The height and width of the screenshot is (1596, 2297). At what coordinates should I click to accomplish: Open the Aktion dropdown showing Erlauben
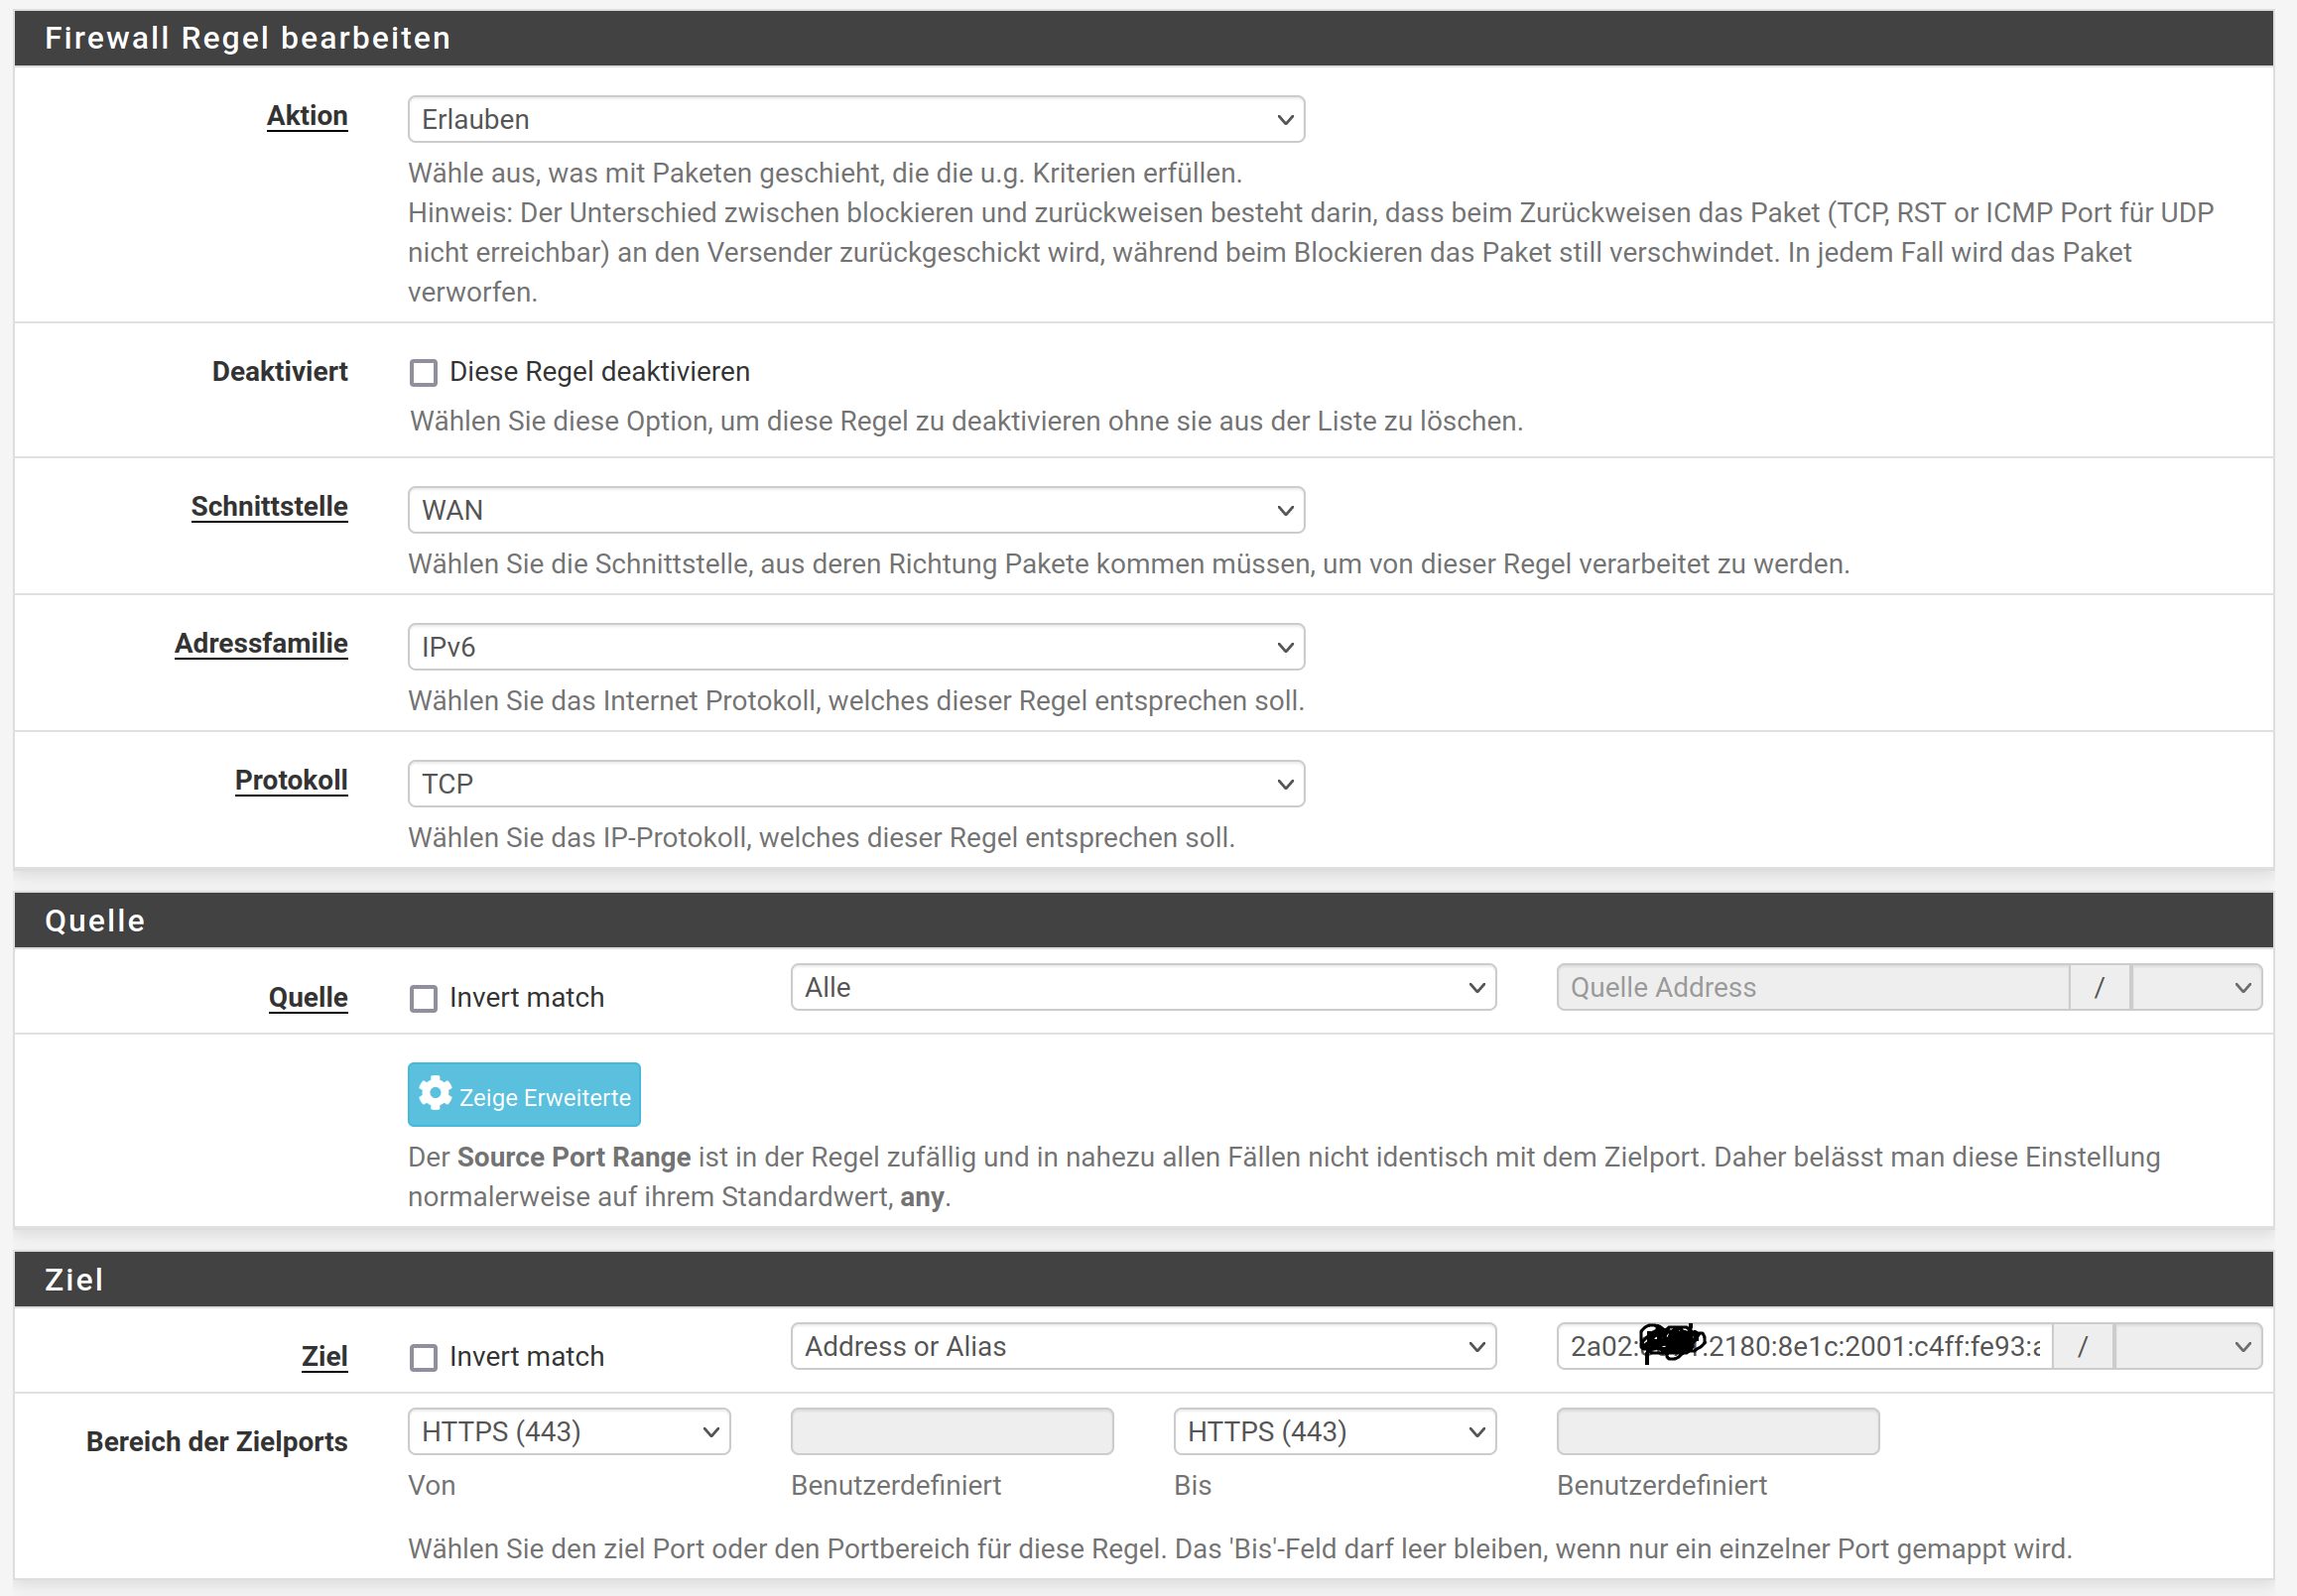pyautogui.click(x=856, y=120)
